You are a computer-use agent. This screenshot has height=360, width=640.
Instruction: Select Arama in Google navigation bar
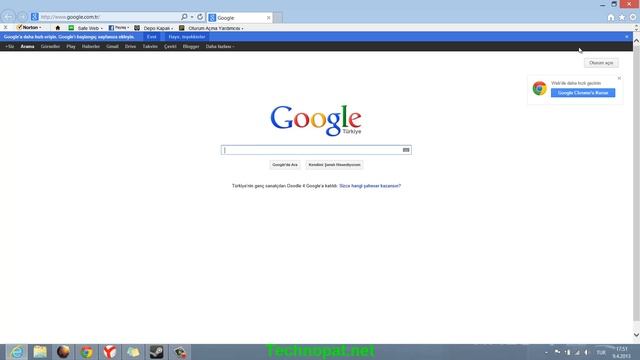(x=27, y=47)
